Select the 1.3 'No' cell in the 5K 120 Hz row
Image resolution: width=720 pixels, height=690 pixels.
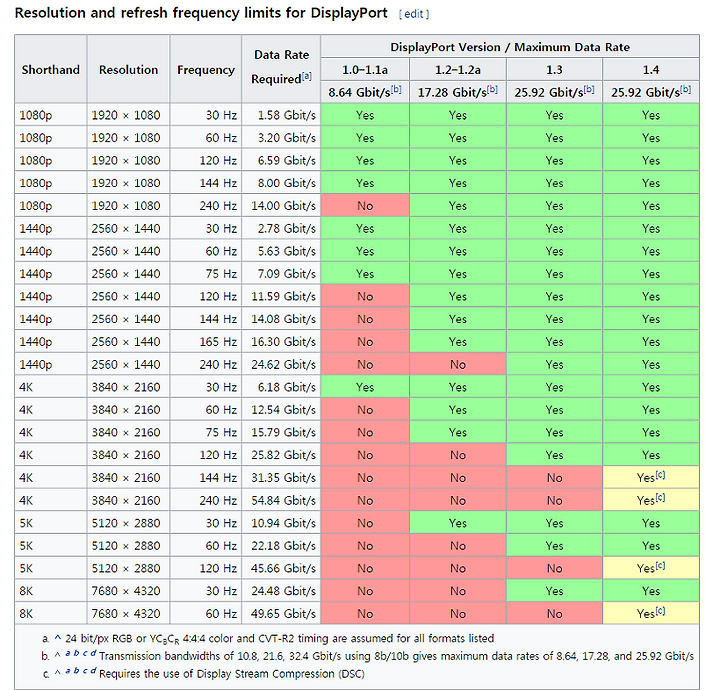554,568
